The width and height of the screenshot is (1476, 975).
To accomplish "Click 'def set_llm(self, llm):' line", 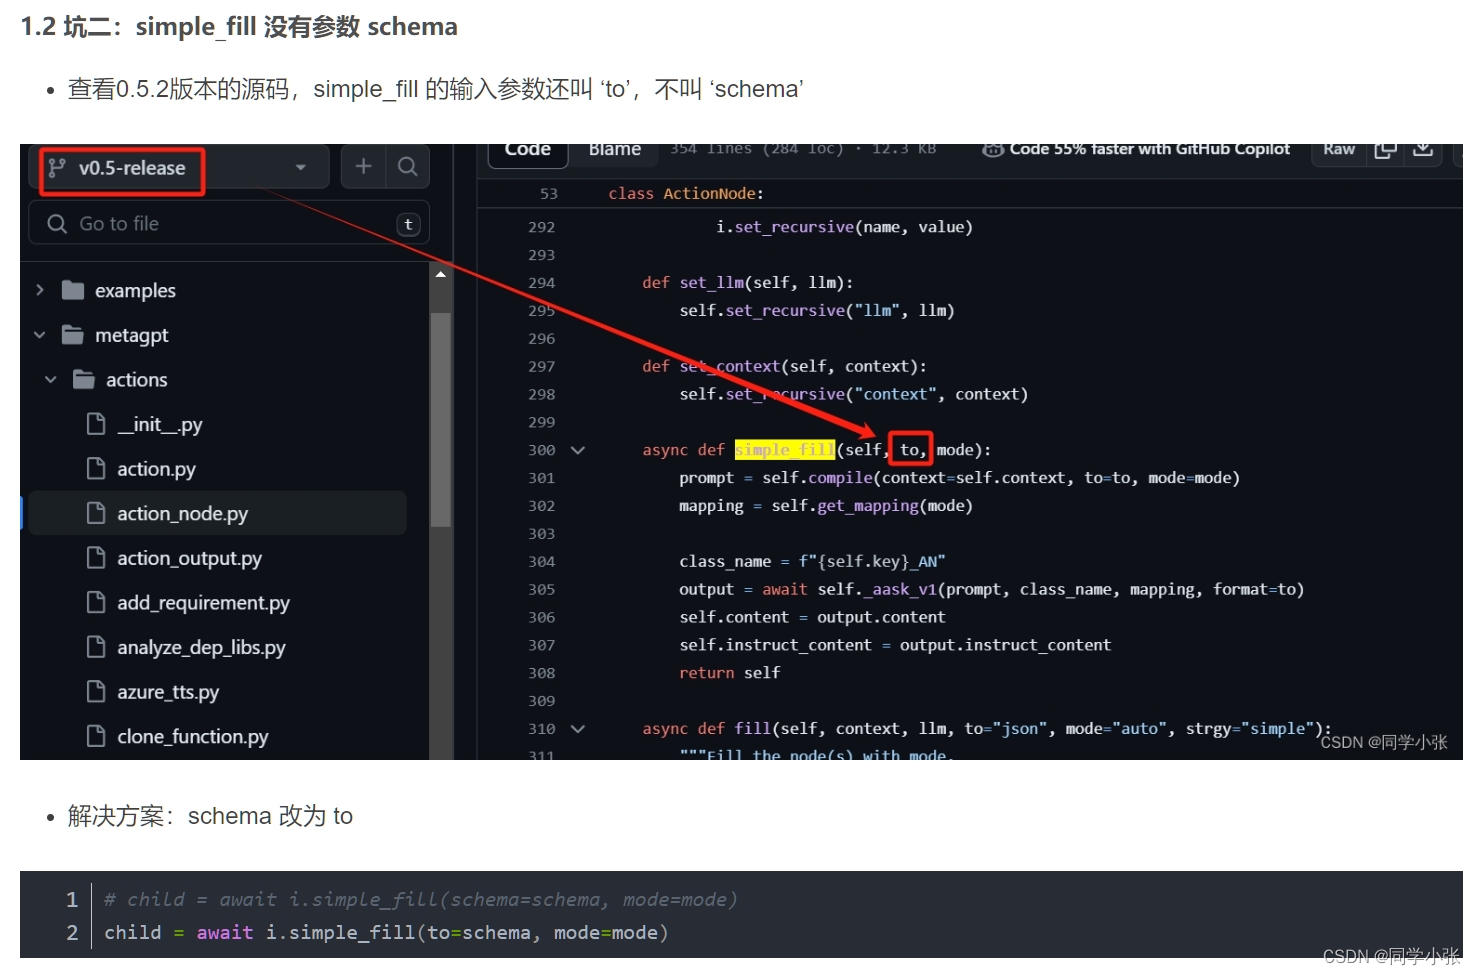I will coord(747,283).
